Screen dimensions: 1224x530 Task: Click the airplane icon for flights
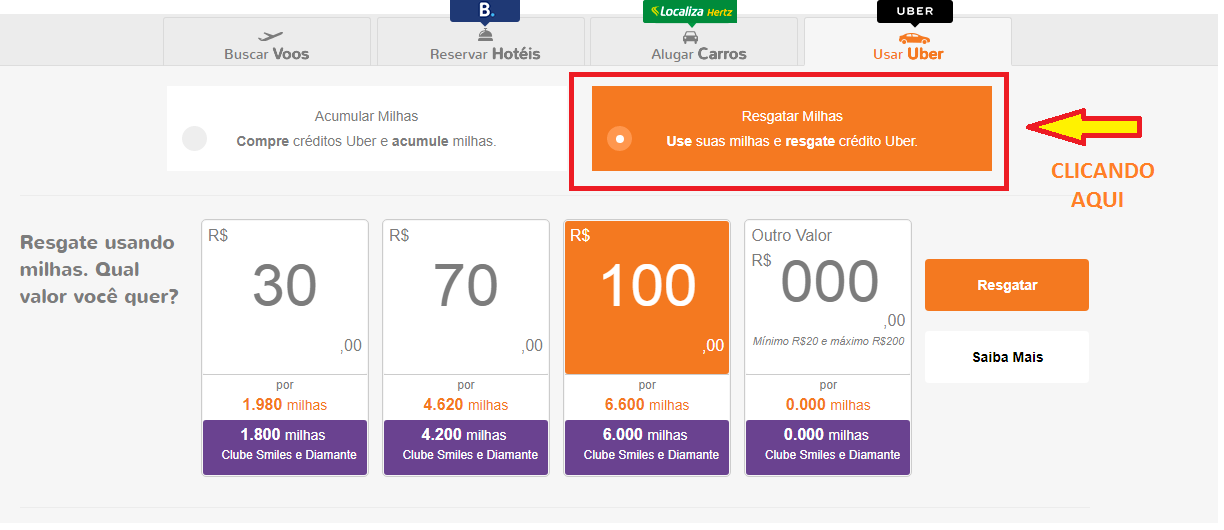pos(266,37)
